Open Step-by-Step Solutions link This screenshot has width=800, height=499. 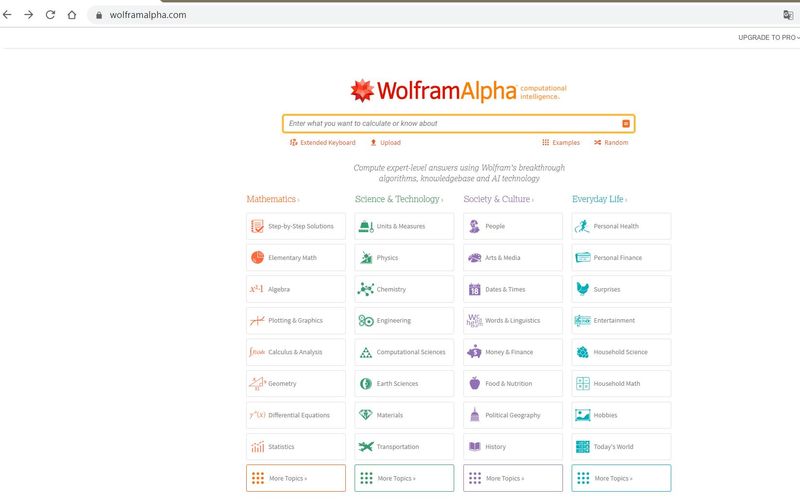tap(300, 226)
